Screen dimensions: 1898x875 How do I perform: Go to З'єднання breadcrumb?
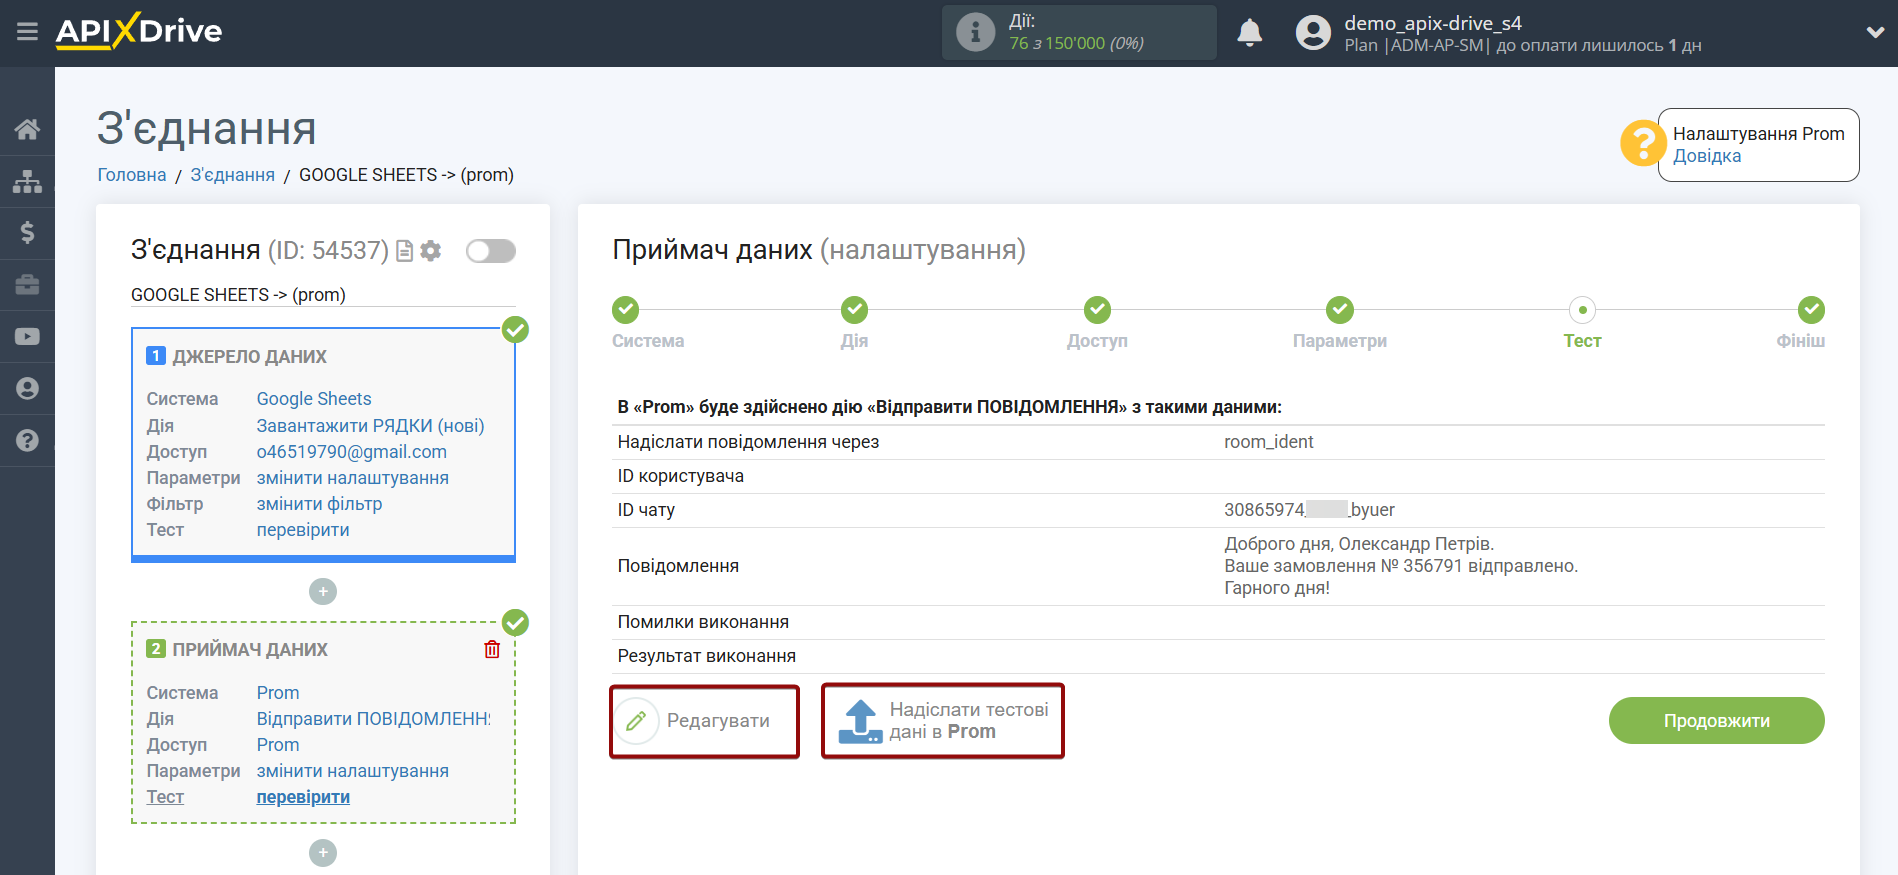(232, 175)
